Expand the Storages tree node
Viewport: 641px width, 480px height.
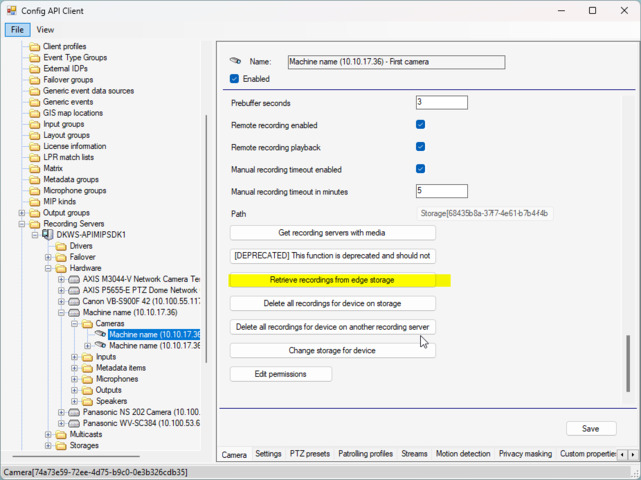[48, 445]
